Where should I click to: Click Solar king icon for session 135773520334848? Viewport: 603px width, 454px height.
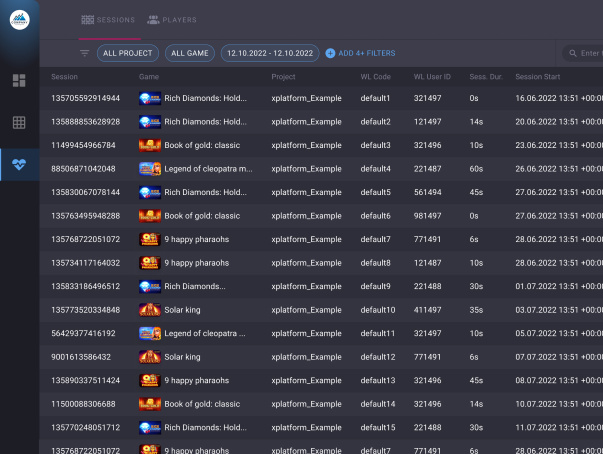tap(149, 310)
